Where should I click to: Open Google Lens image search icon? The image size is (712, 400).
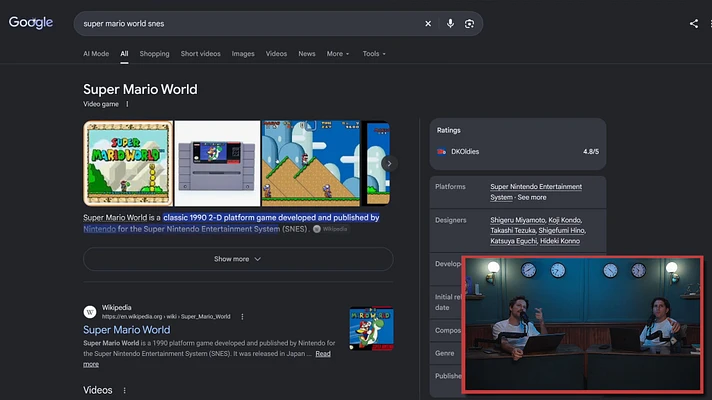[x=469, y=24]
